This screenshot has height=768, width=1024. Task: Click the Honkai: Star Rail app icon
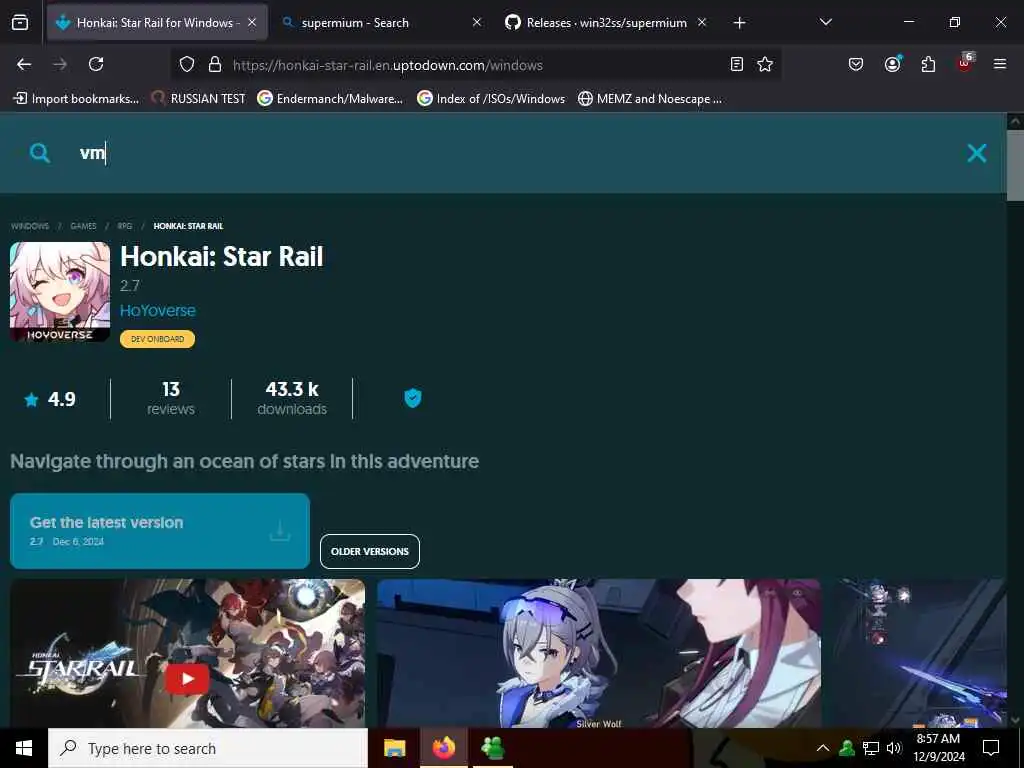point(60,292)
